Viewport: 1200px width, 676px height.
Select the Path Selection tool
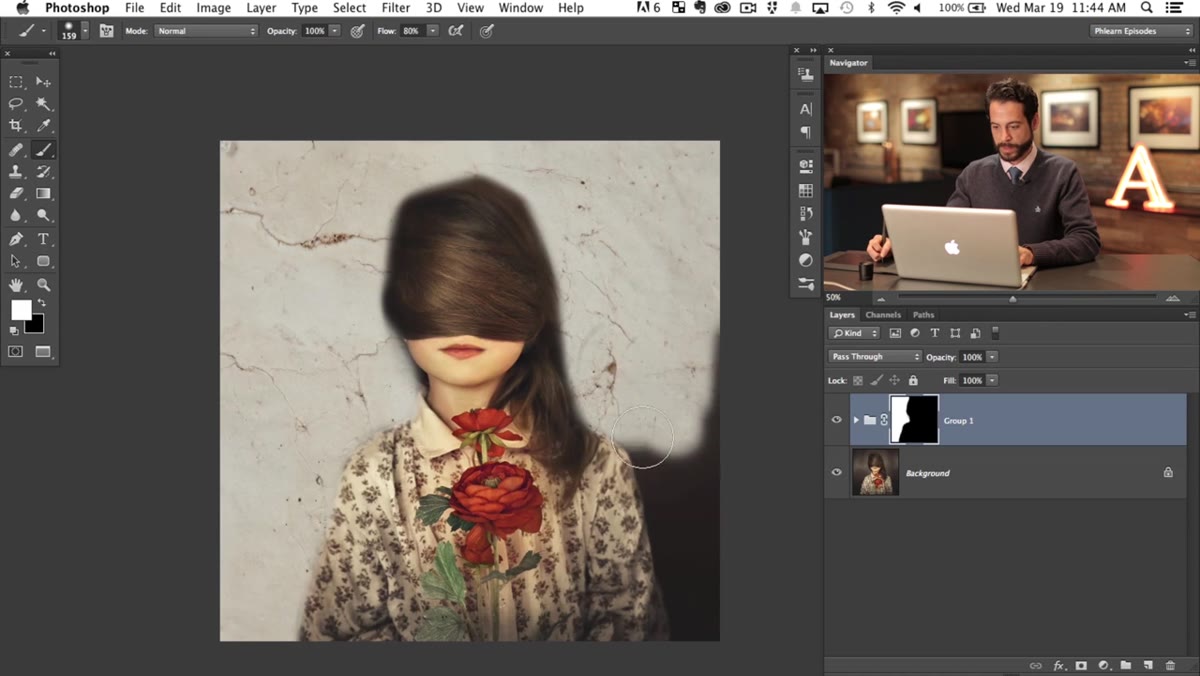pyautogui.click(x=16, y=262)
